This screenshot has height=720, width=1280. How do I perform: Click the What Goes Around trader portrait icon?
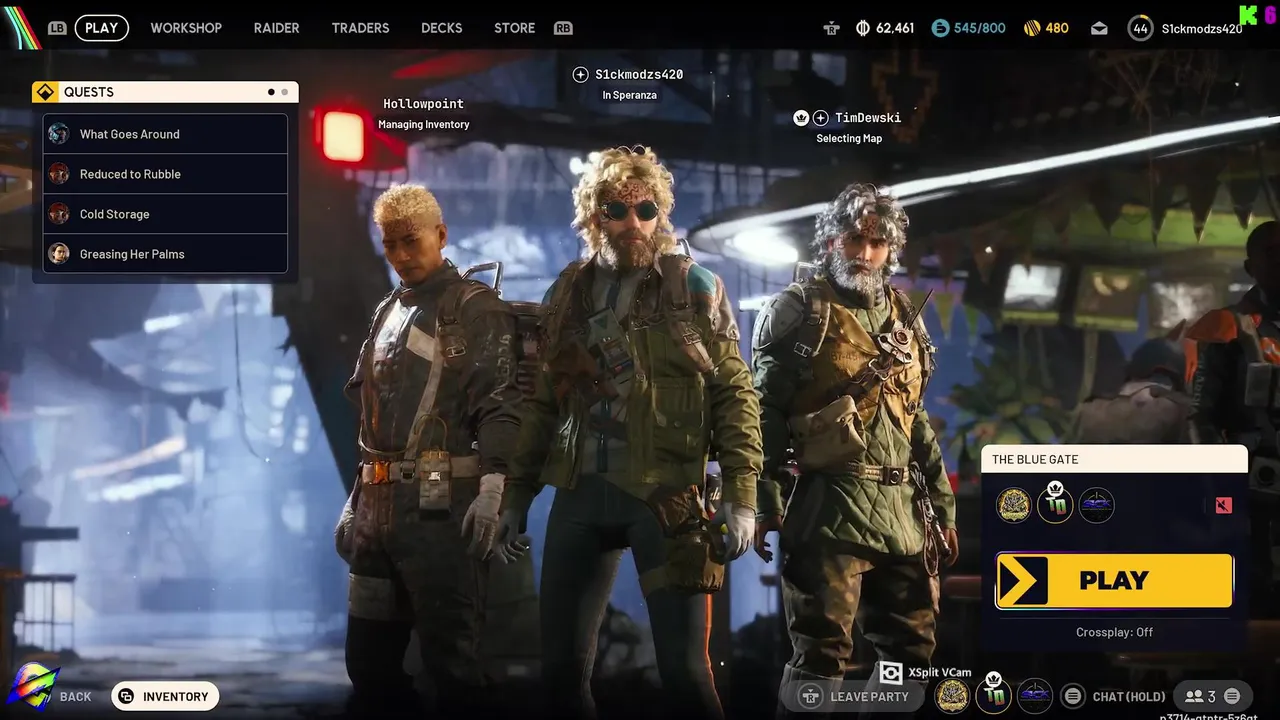click(59, 134)
